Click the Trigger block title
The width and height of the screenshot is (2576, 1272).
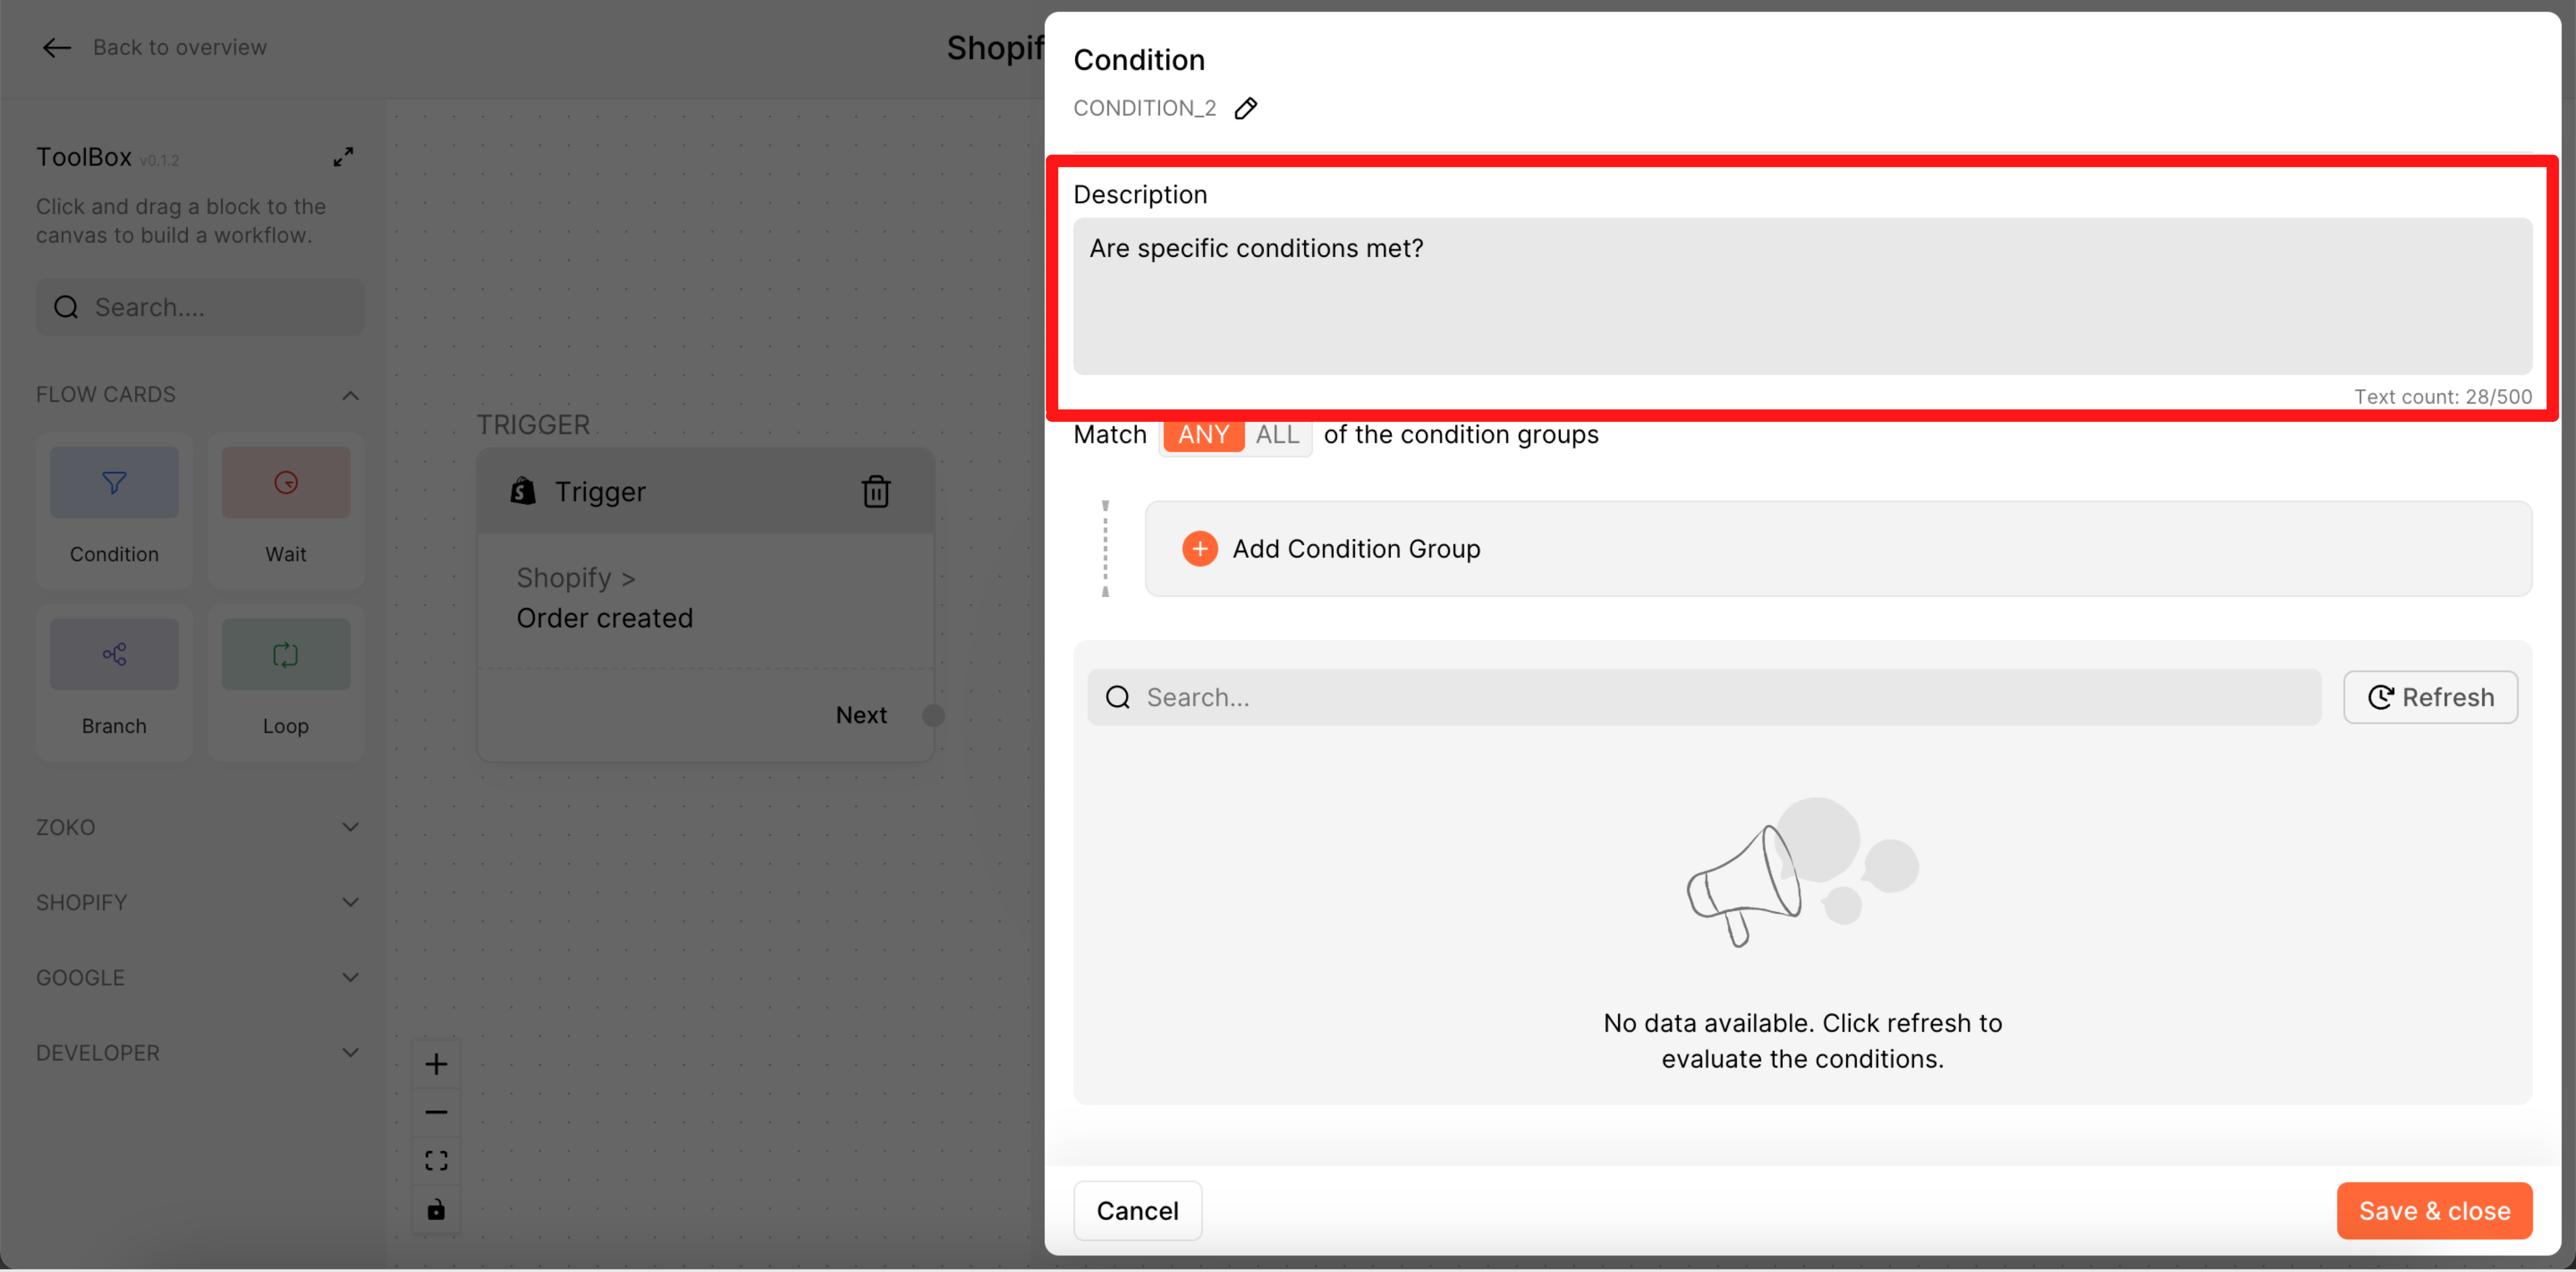point(600,492)
